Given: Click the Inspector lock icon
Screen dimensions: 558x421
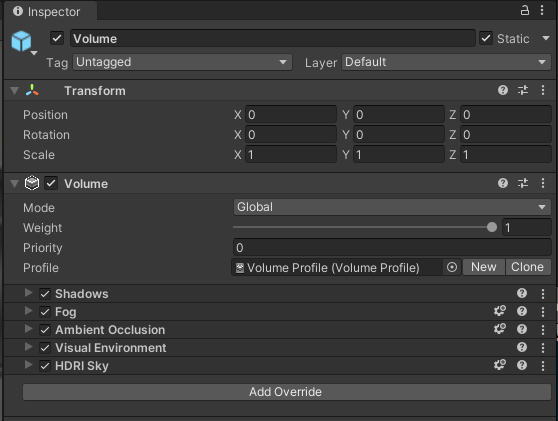Looking at the screenshot, I should 525,10.
